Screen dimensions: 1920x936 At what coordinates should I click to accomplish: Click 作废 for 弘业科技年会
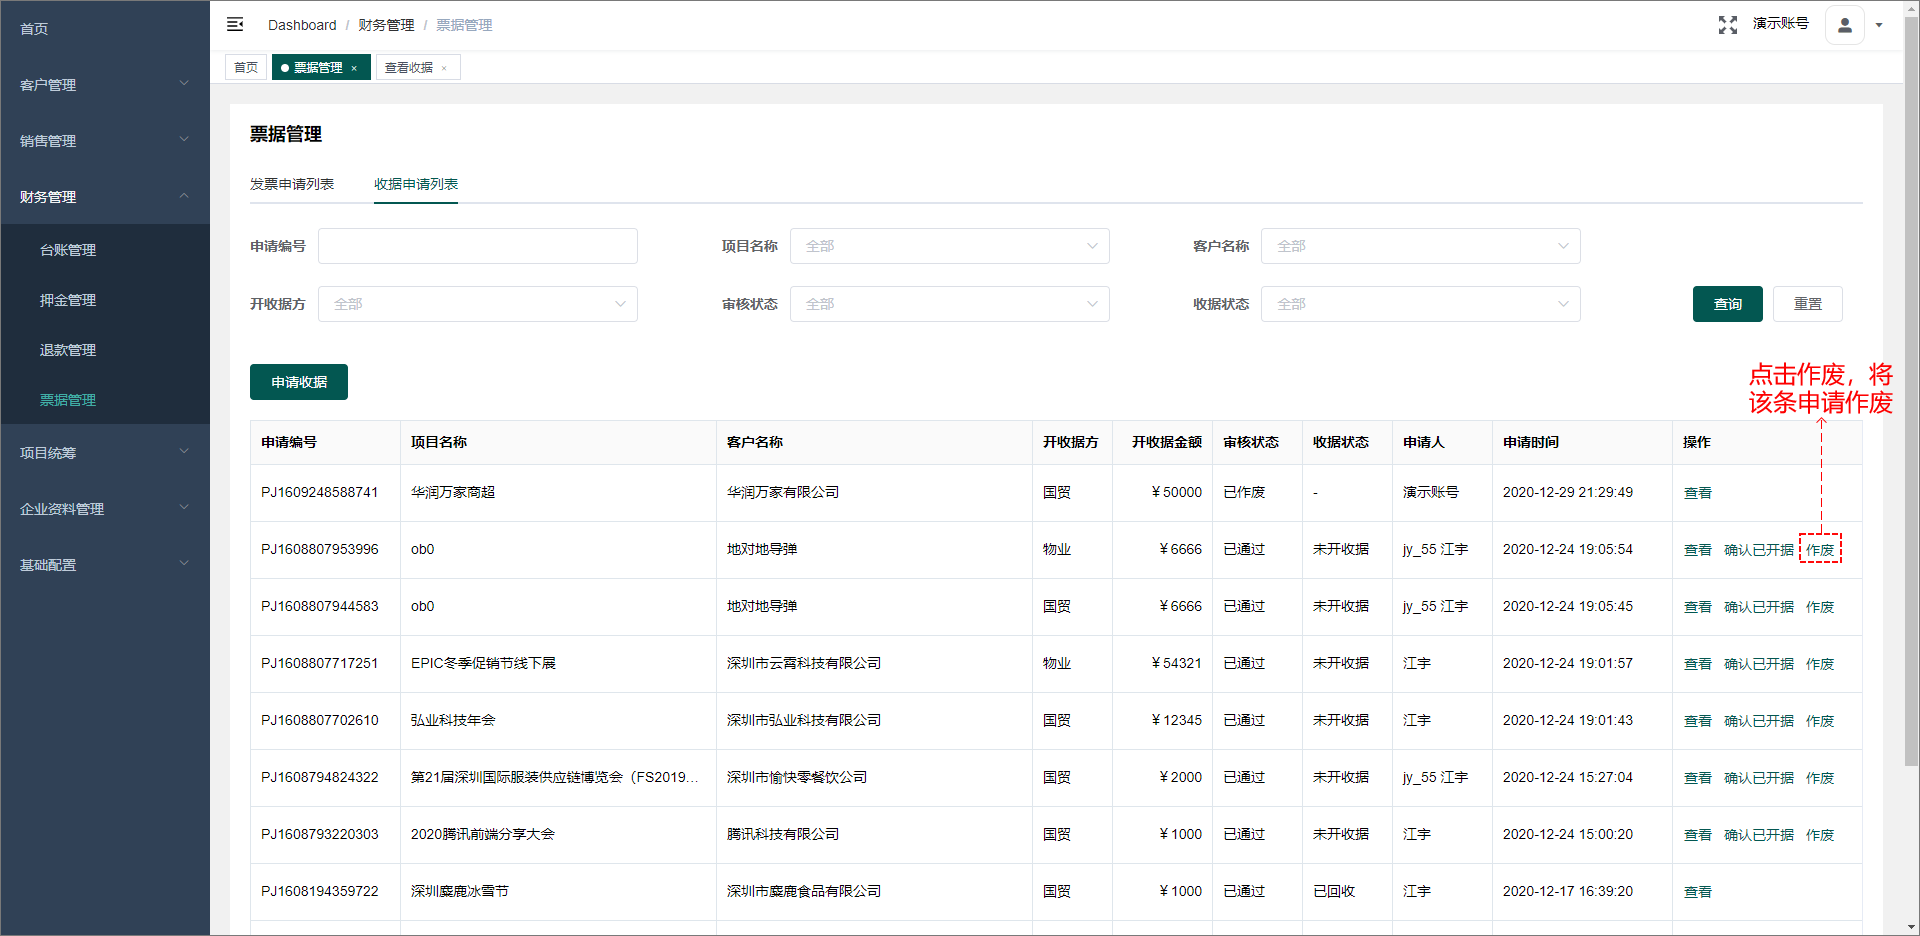[x=1820, y=721]
